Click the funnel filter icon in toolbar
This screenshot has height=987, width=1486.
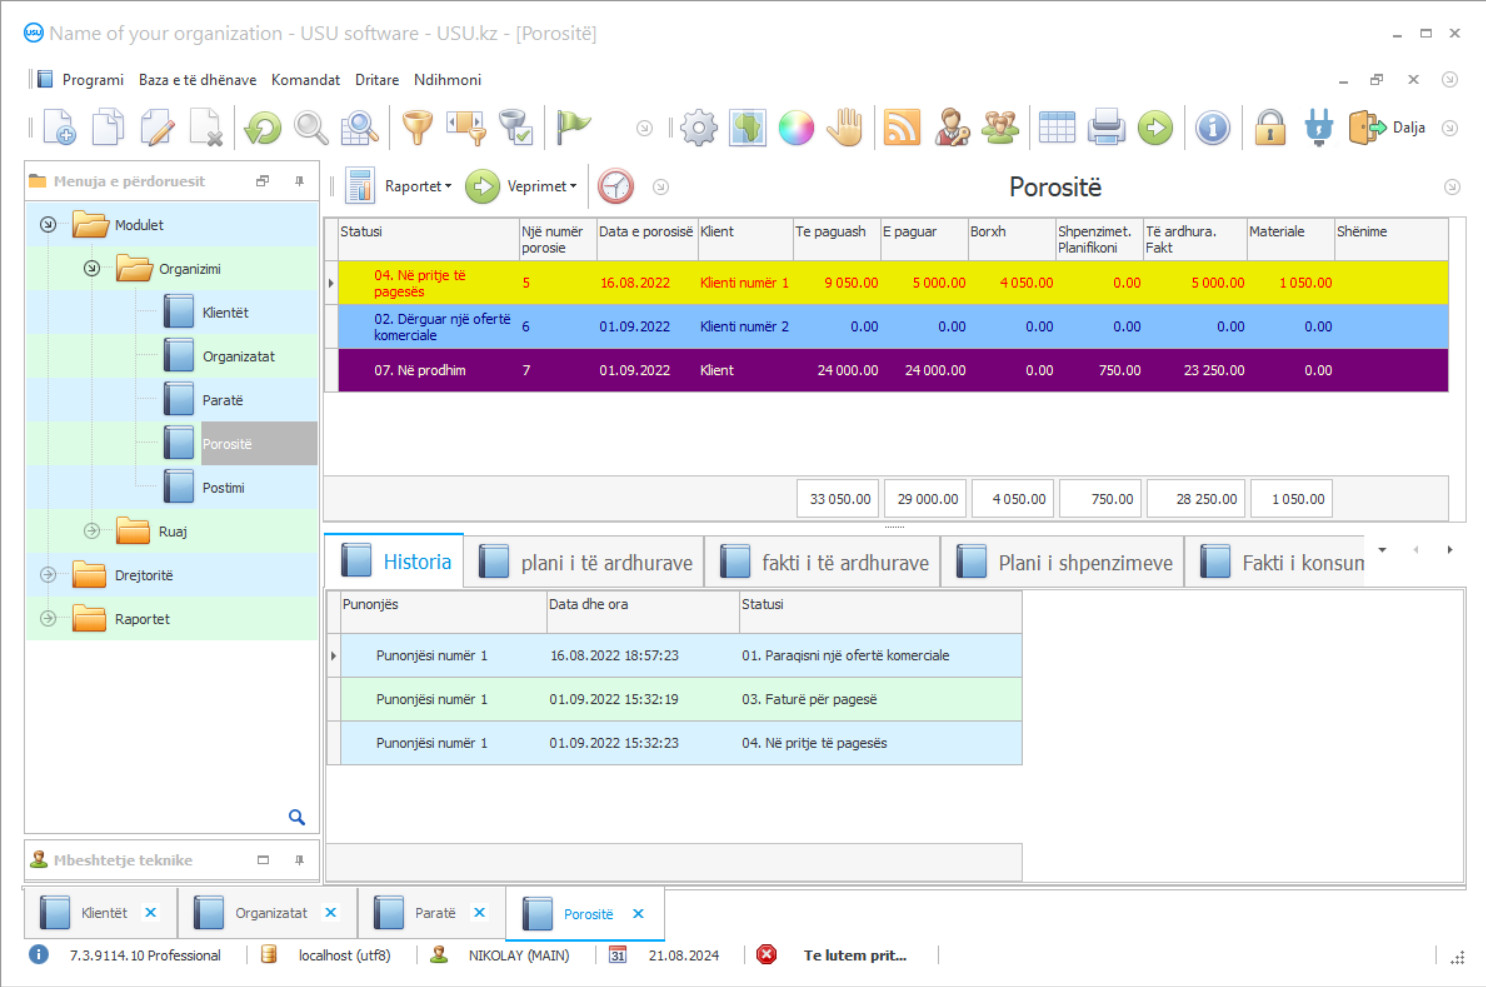(417, 128)
